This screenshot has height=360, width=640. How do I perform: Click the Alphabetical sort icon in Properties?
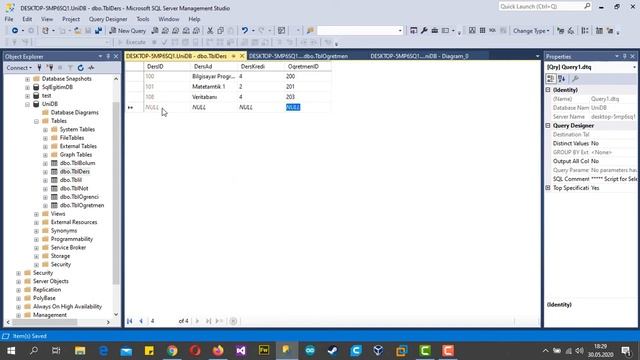[x=562, y=79]
